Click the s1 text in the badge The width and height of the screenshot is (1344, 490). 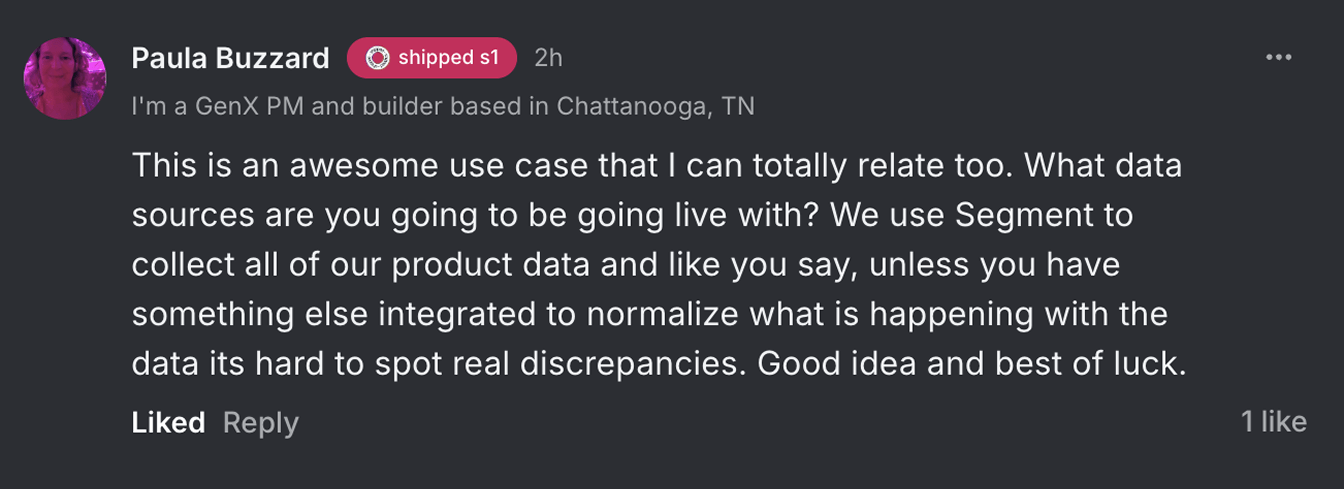tap(488, 58)
